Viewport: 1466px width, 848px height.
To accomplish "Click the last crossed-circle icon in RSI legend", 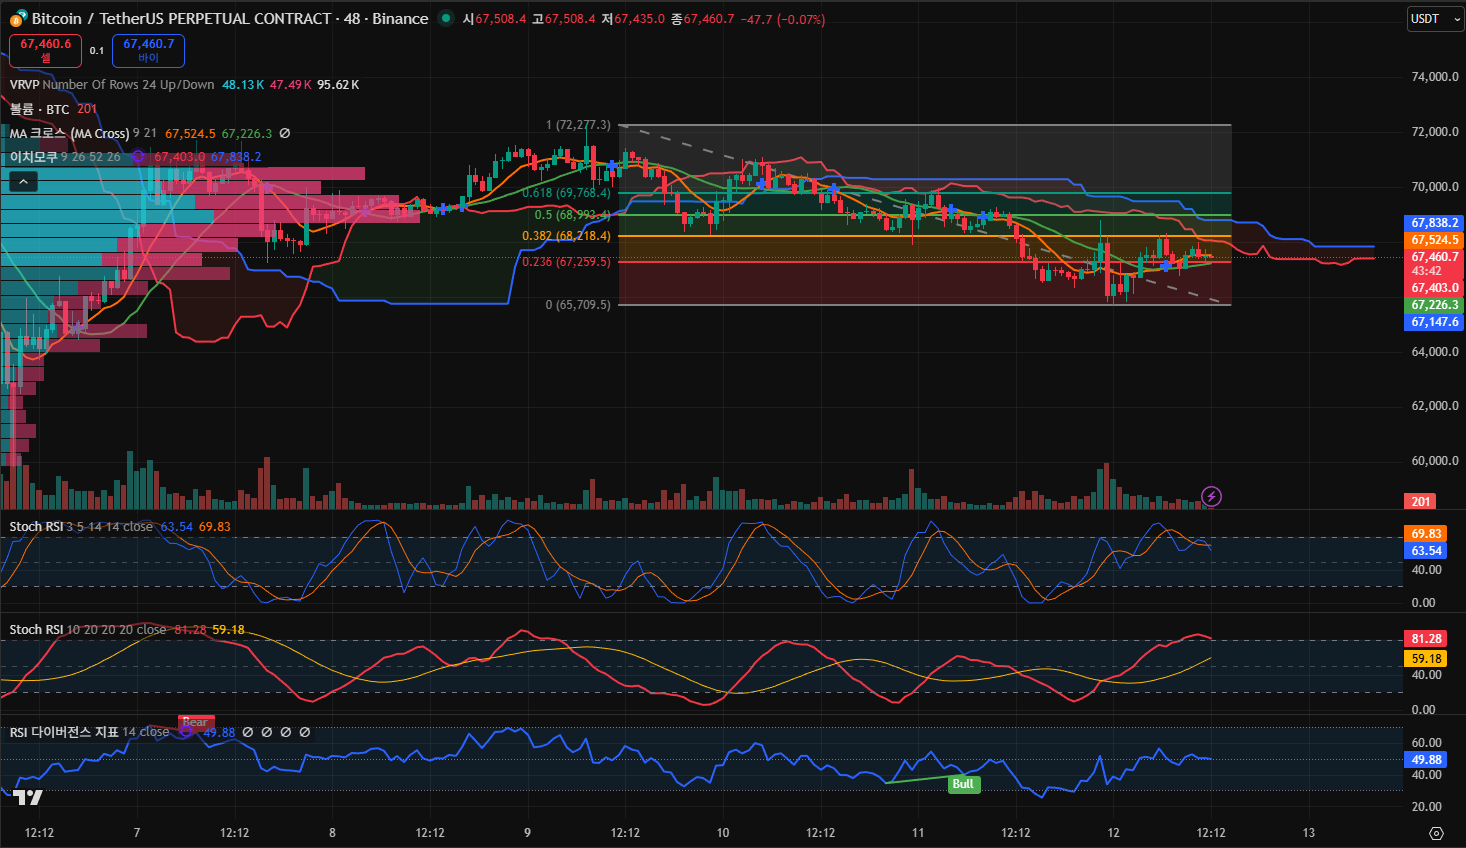I will pos(305,732).
